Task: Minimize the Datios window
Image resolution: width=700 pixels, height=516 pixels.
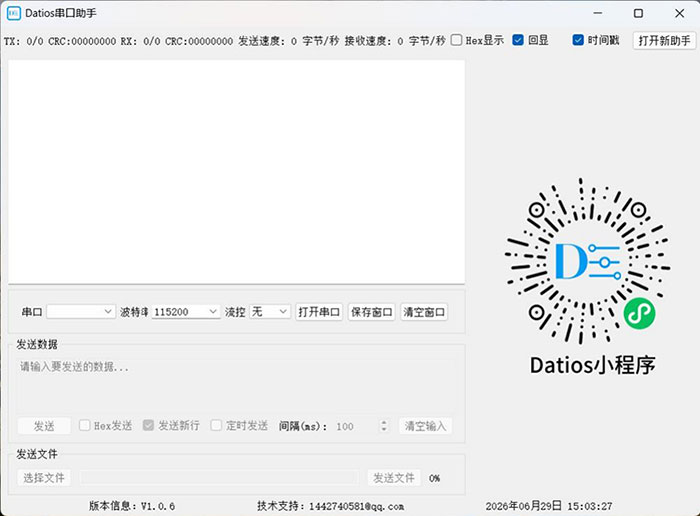Action: click(x=597, y=13)
